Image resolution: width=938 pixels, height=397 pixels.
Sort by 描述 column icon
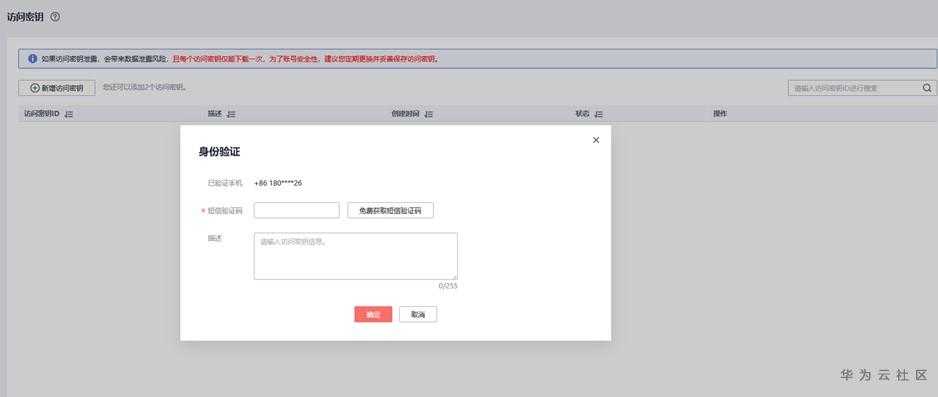tap(231, 114)
